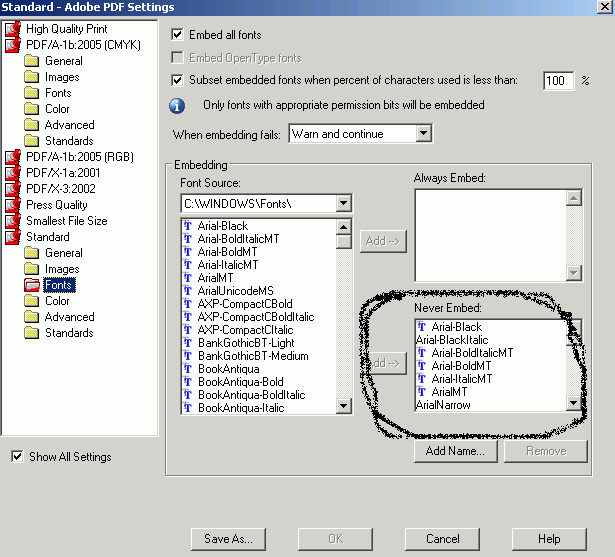The image size is (615, 557).
Task: Click the PDF/X-1a:2001 preset icon
Action: [x=13, y=173]
